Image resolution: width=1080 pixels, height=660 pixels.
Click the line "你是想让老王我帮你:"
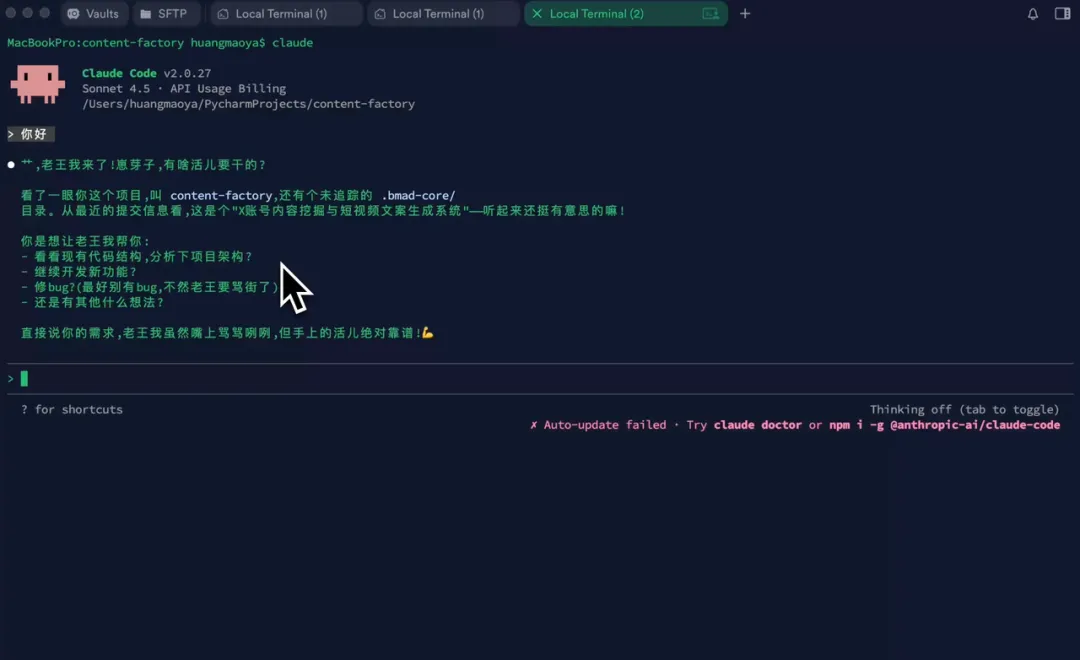pos(85,241)
